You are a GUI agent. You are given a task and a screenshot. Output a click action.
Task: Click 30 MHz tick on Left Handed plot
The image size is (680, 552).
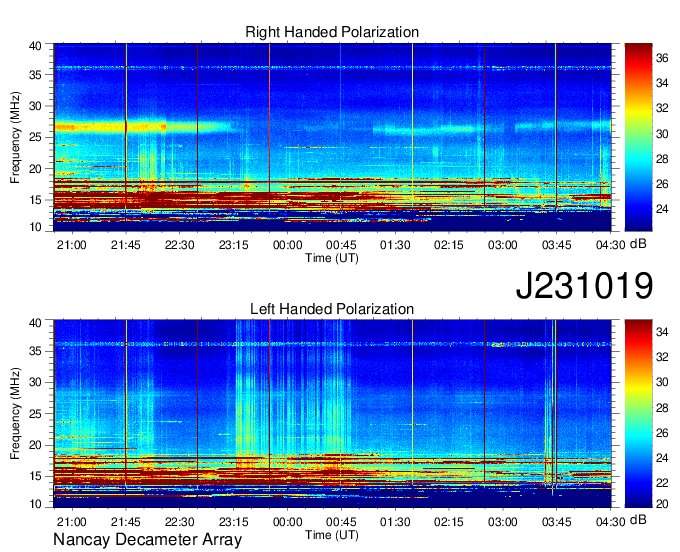point(35,383)
